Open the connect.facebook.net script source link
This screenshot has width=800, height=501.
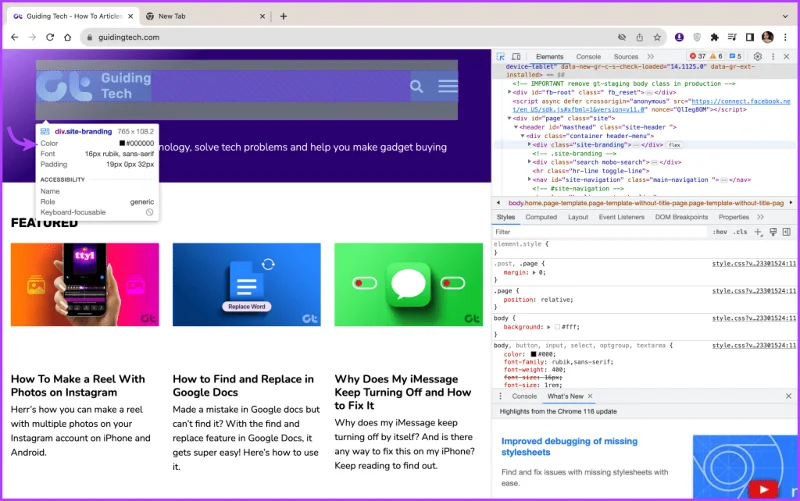(740, 101)
